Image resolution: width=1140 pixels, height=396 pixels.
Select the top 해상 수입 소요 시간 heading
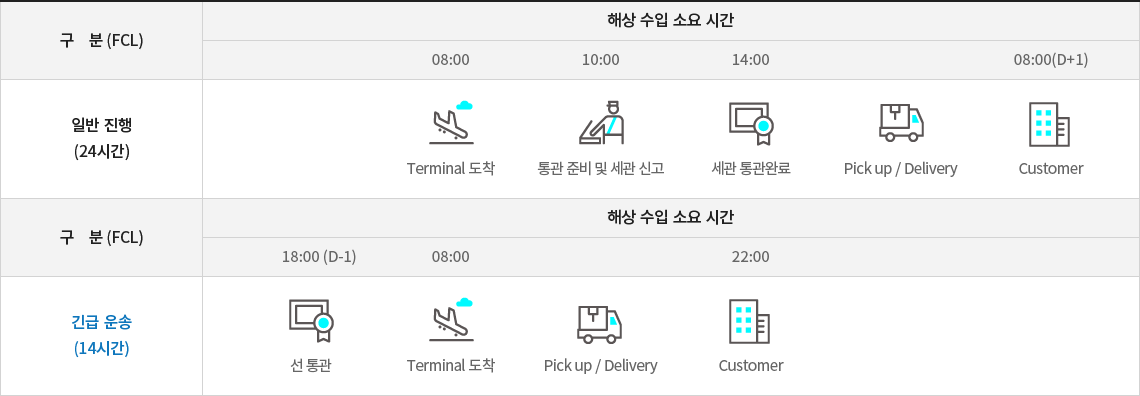point(670,20)
